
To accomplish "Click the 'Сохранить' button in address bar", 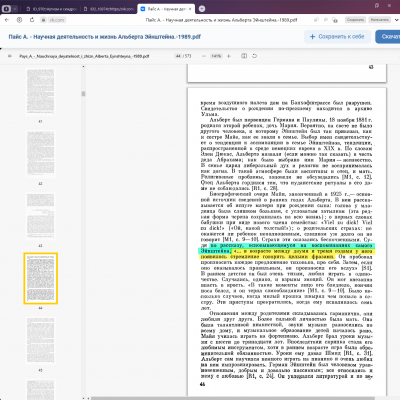I will coord(355,20).
